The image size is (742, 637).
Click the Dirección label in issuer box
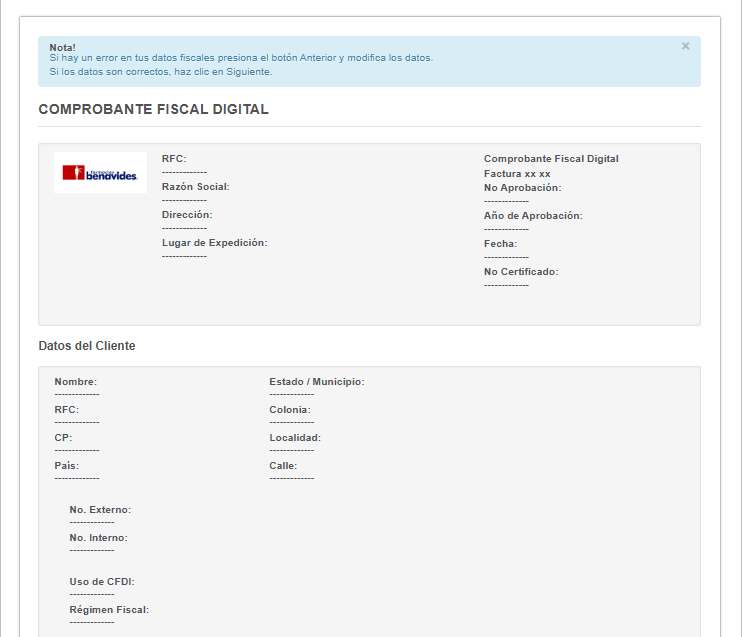click(187, 214)
